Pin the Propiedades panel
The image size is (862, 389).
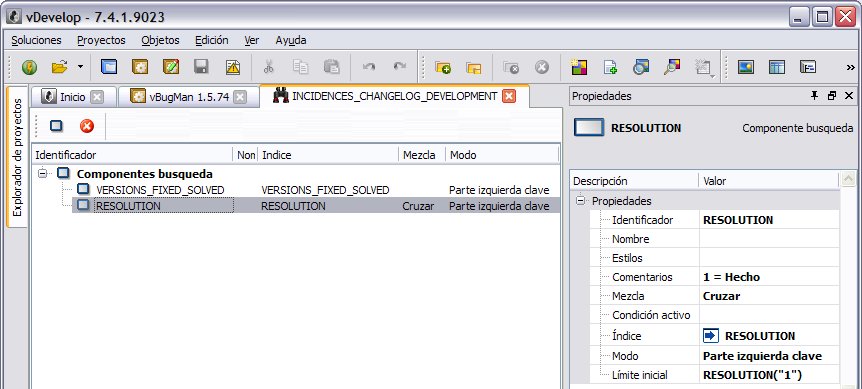coord(814,96)
